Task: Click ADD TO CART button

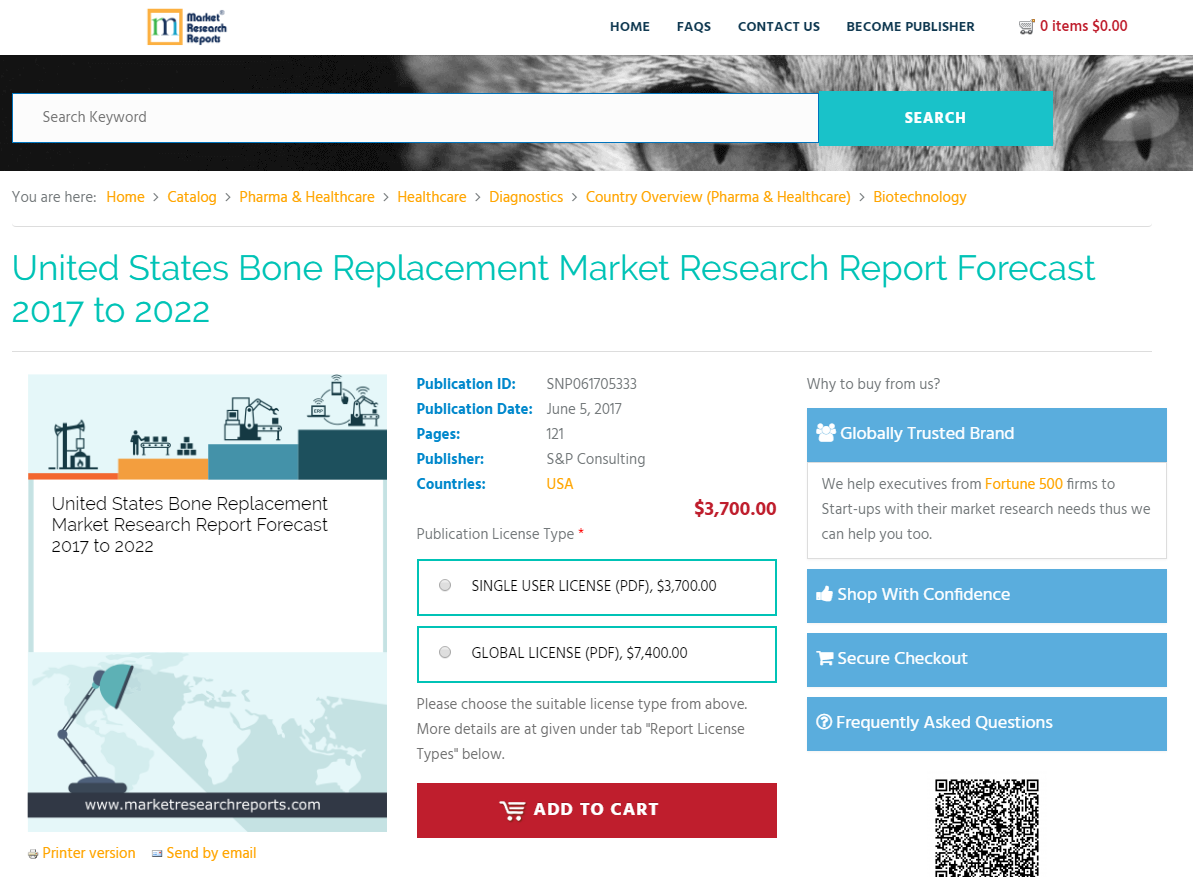Action: tap(596, 810)
